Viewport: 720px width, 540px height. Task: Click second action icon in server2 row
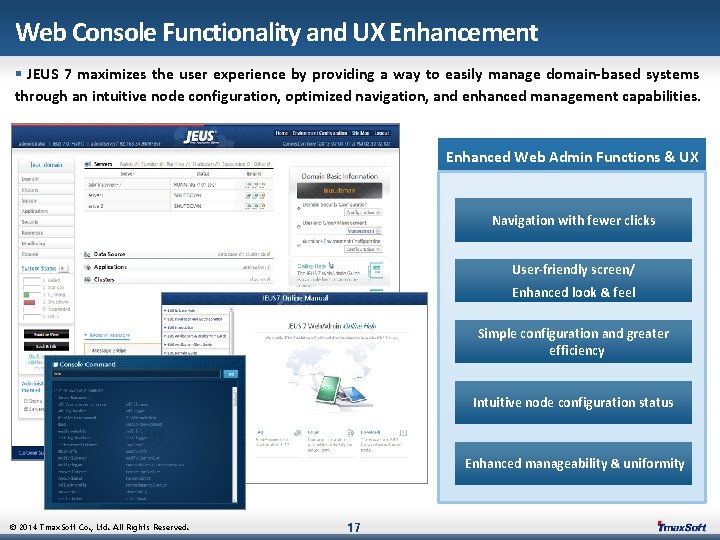pos(255,206)
